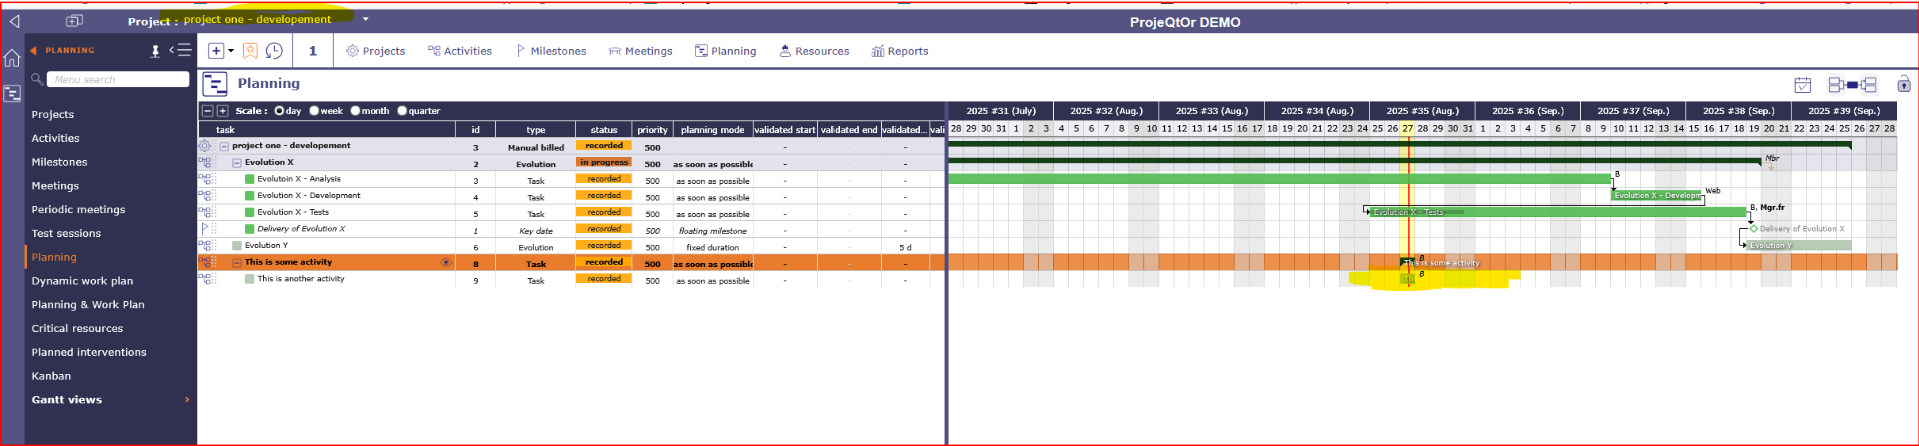Open history via the clock icon
Viewport: 1919px width, 446px height.
pyautogui.click(x=274, y=50)
